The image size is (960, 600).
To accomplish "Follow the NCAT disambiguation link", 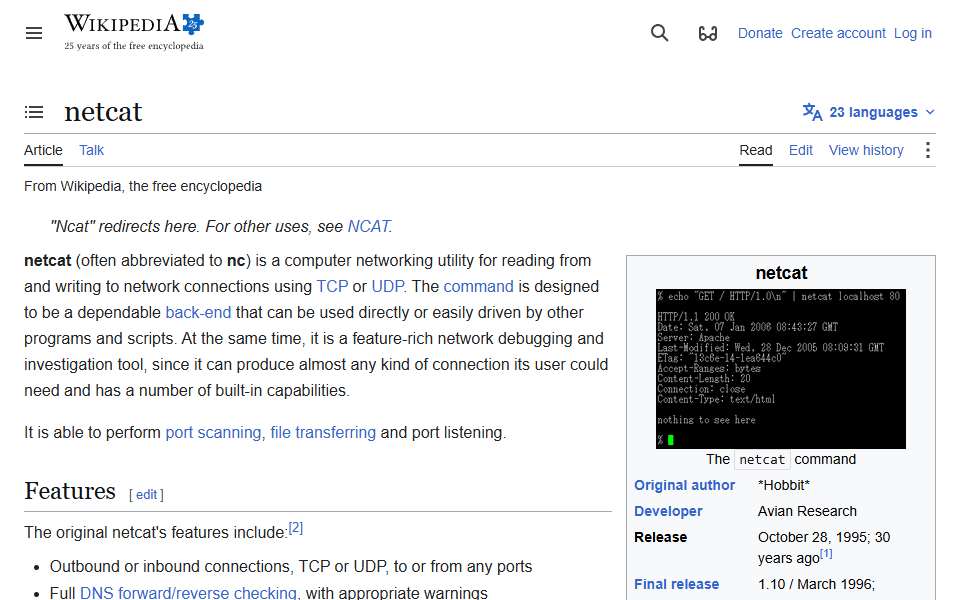I will coord(369,227).
